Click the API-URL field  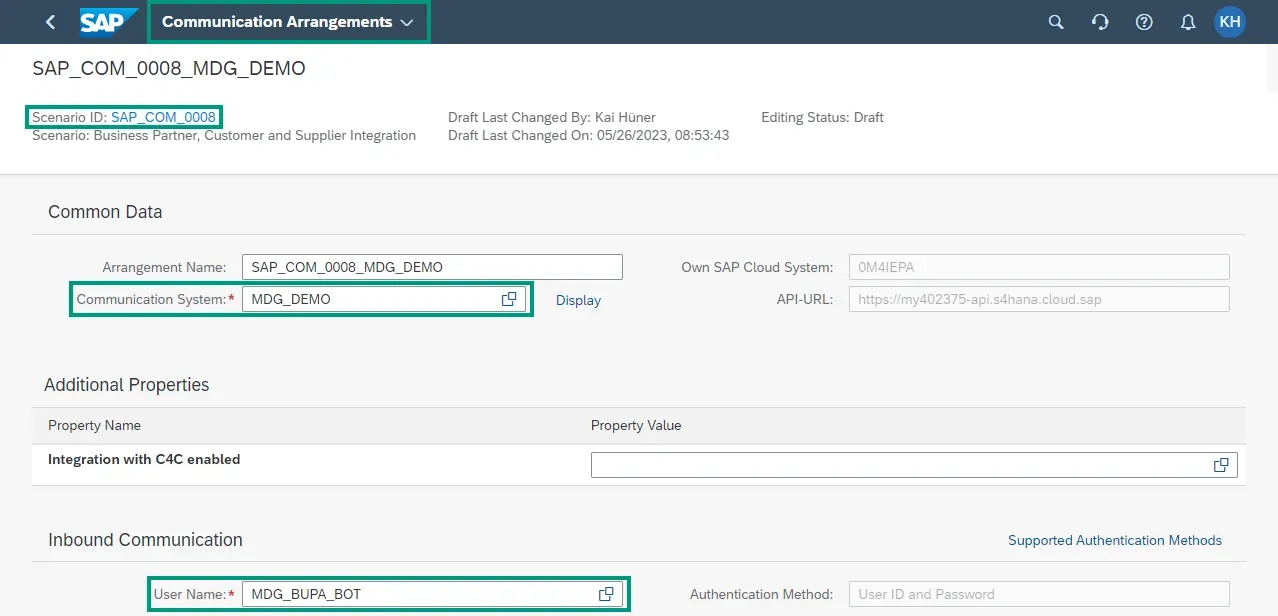pyautogui.click(x=1039, y=299)
